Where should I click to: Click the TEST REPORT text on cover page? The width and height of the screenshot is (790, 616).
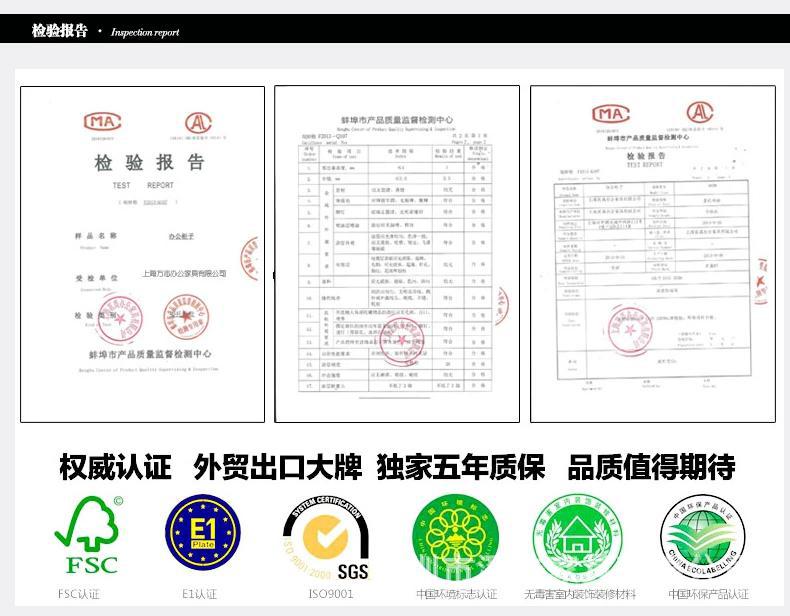pyautogui.click(x=143, y=185)
